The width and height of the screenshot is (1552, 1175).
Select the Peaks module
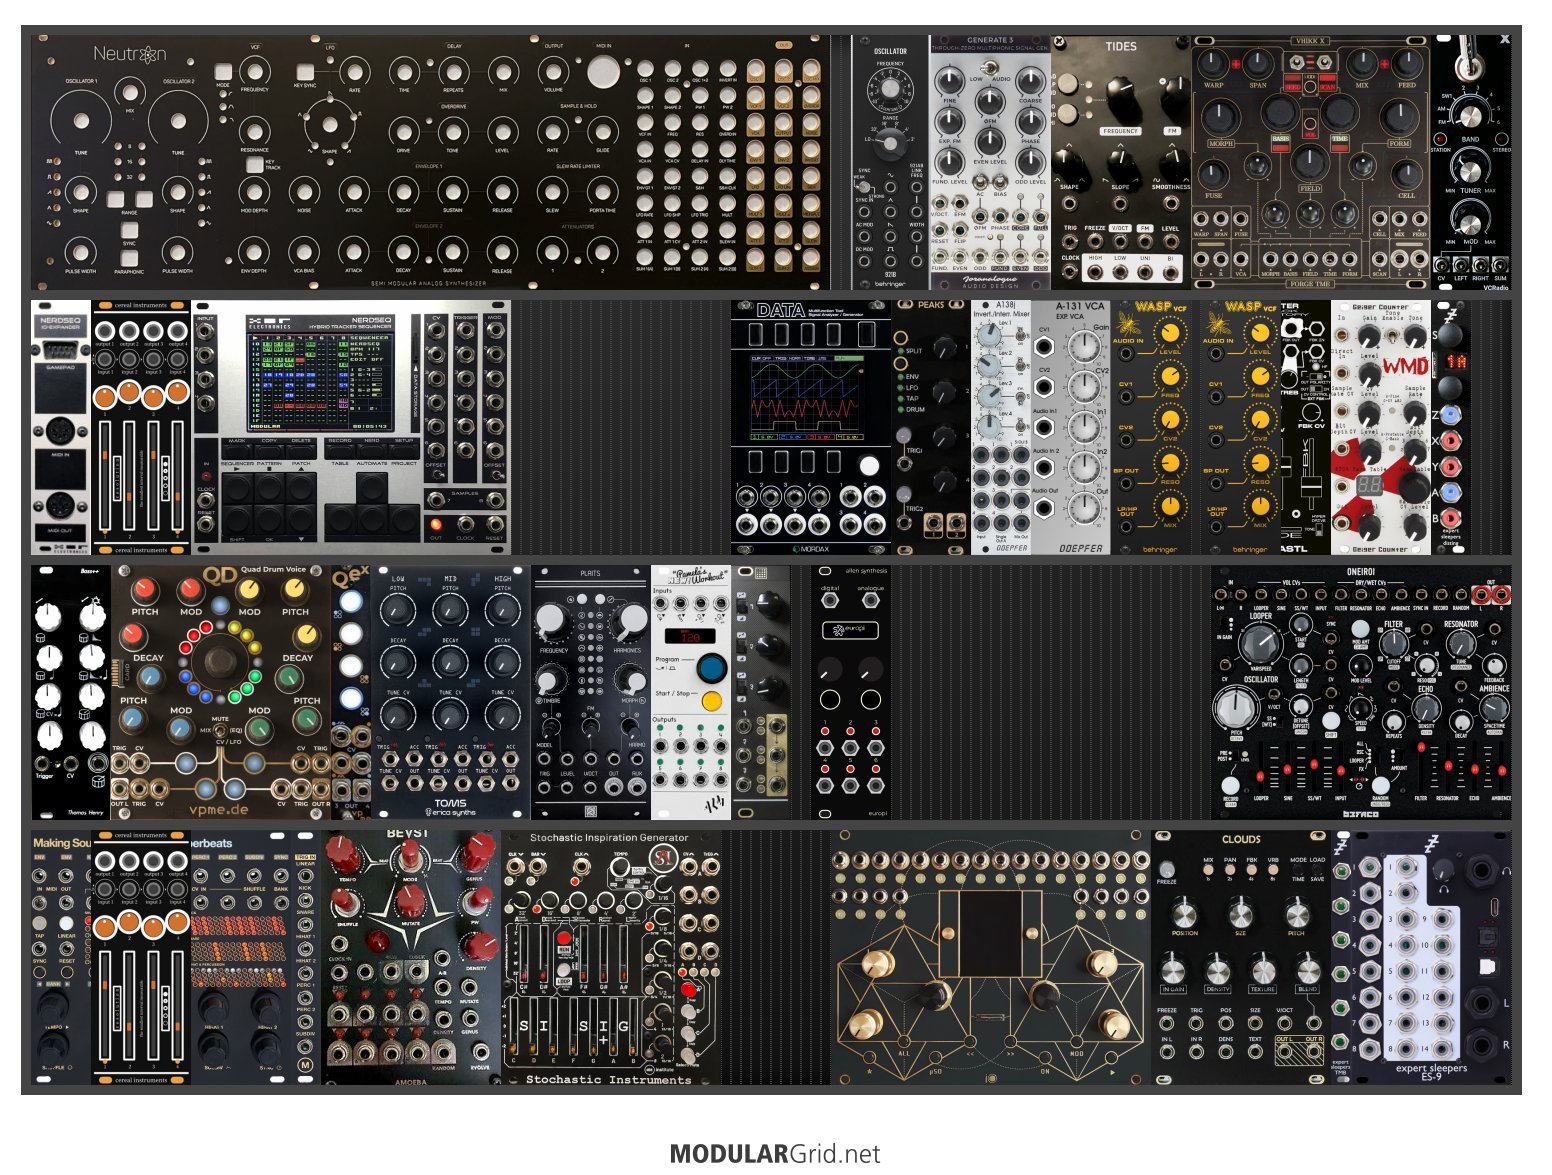931,427
